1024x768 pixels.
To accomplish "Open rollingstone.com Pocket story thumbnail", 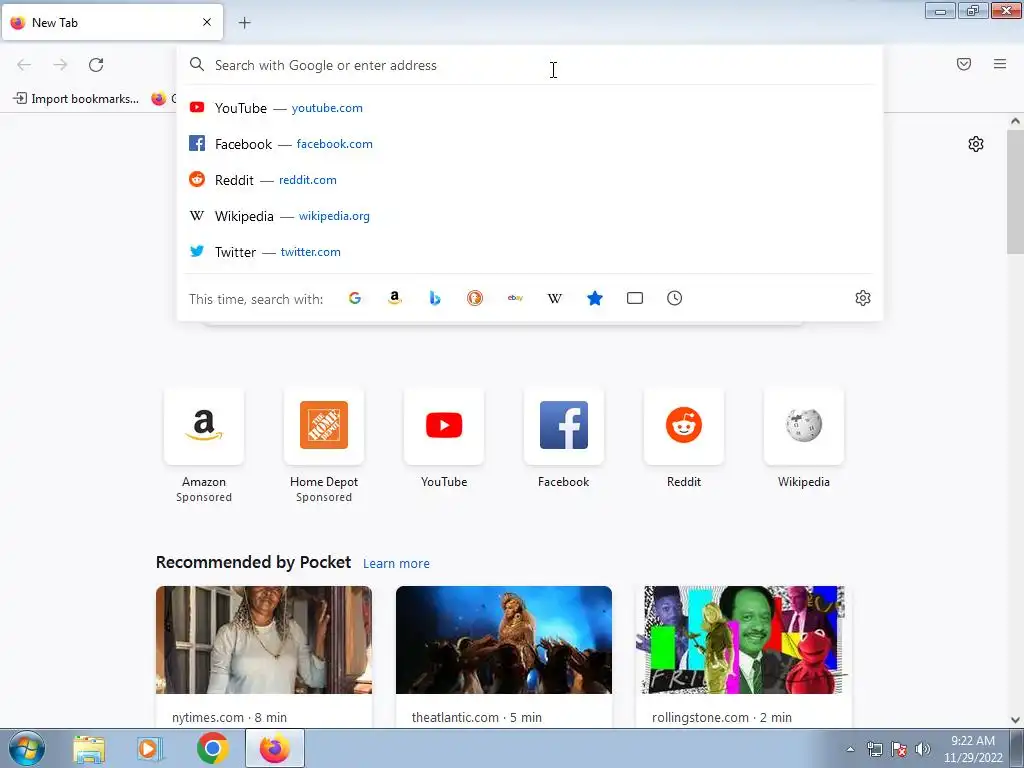I will pos(744,640).
